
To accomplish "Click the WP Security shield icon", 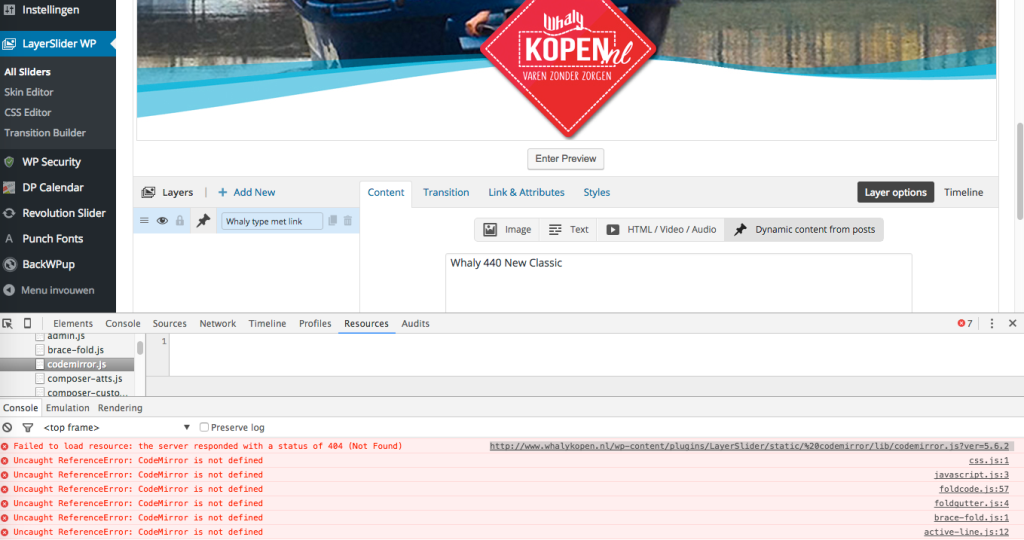I will 9,162.
